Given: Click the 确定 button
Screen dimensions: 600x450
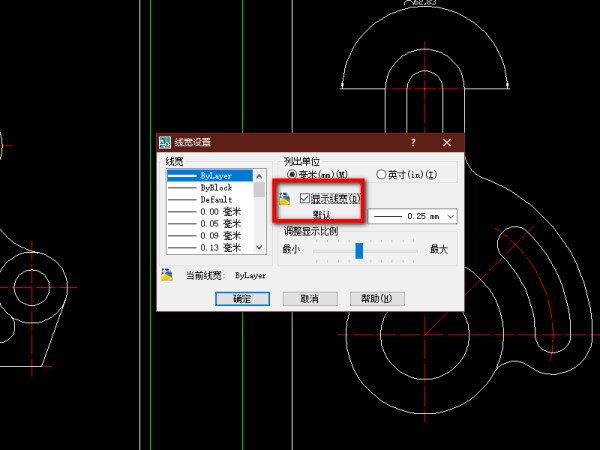Looking at the screenshot, I should [242, 298].
